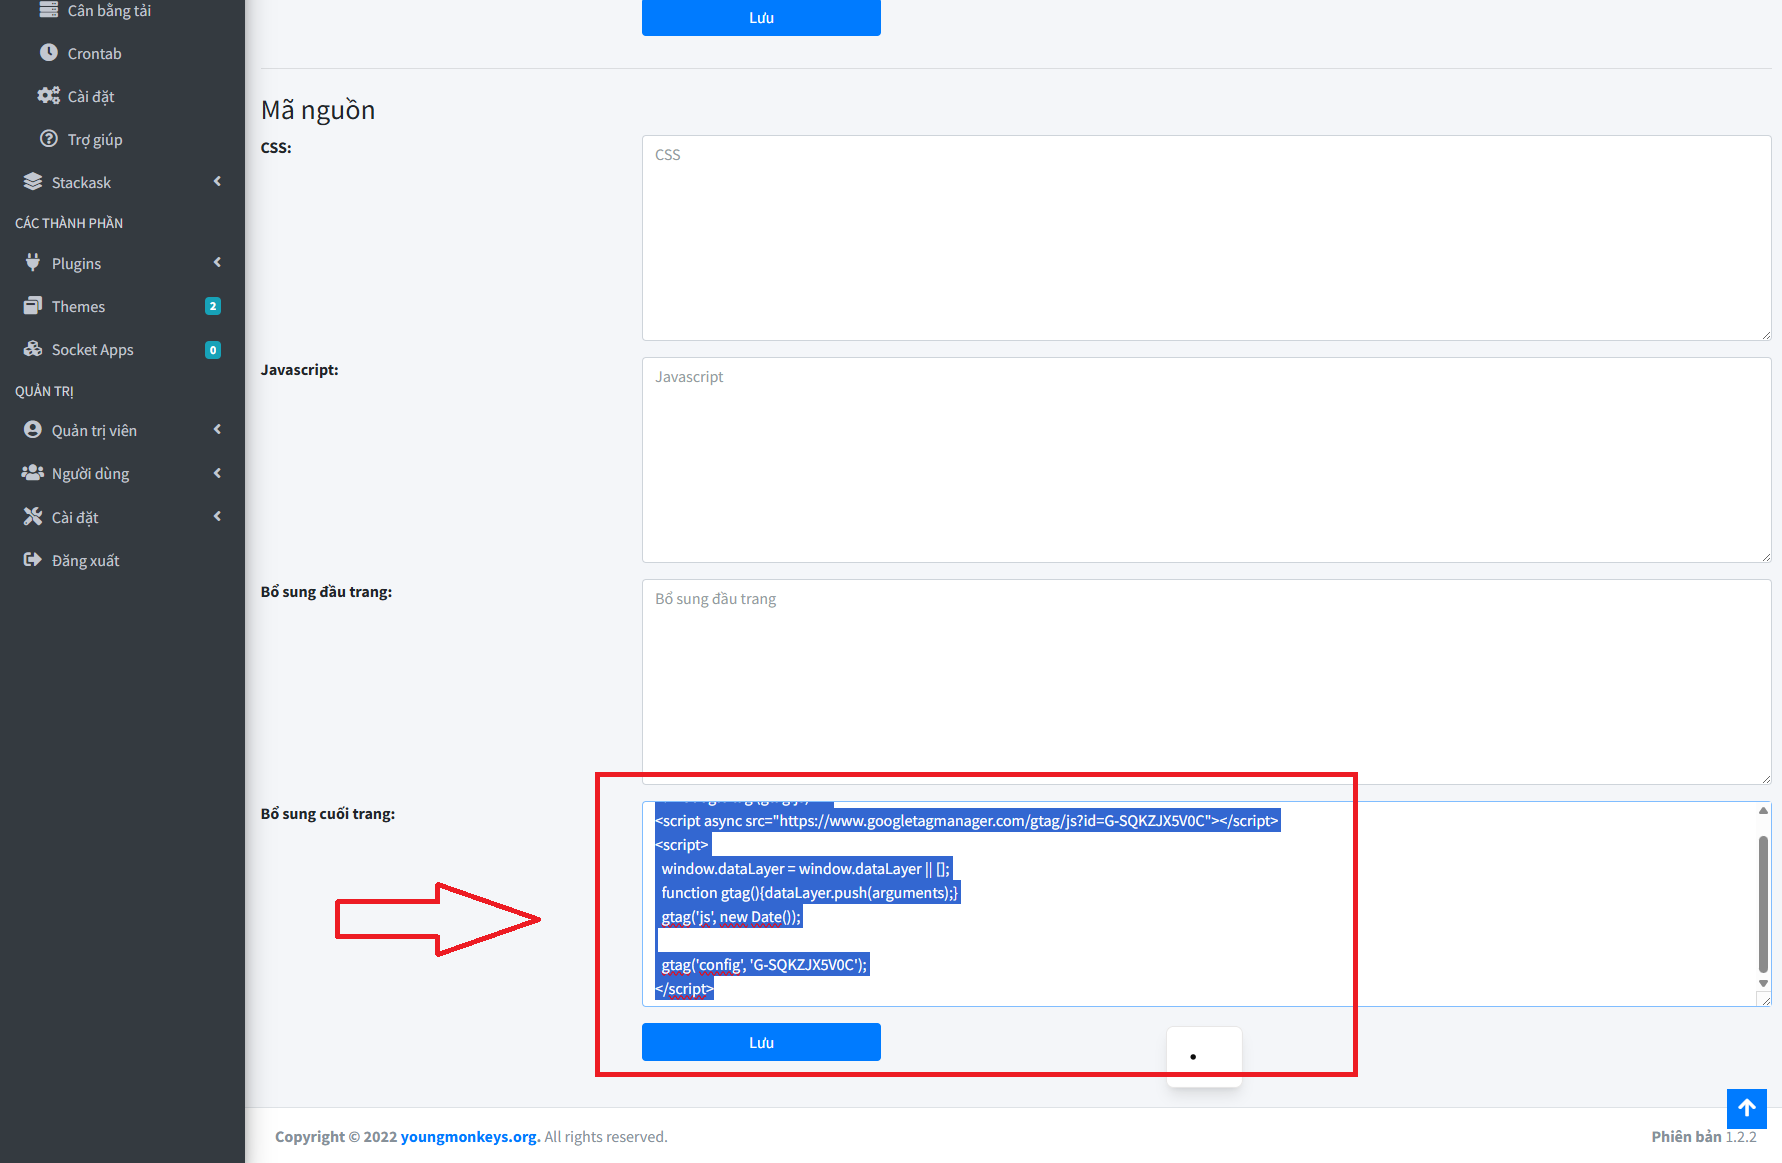Click the Trợ giúp question mark icon
Screen dimensions: 1782x1163
click(x=48, y=139)
